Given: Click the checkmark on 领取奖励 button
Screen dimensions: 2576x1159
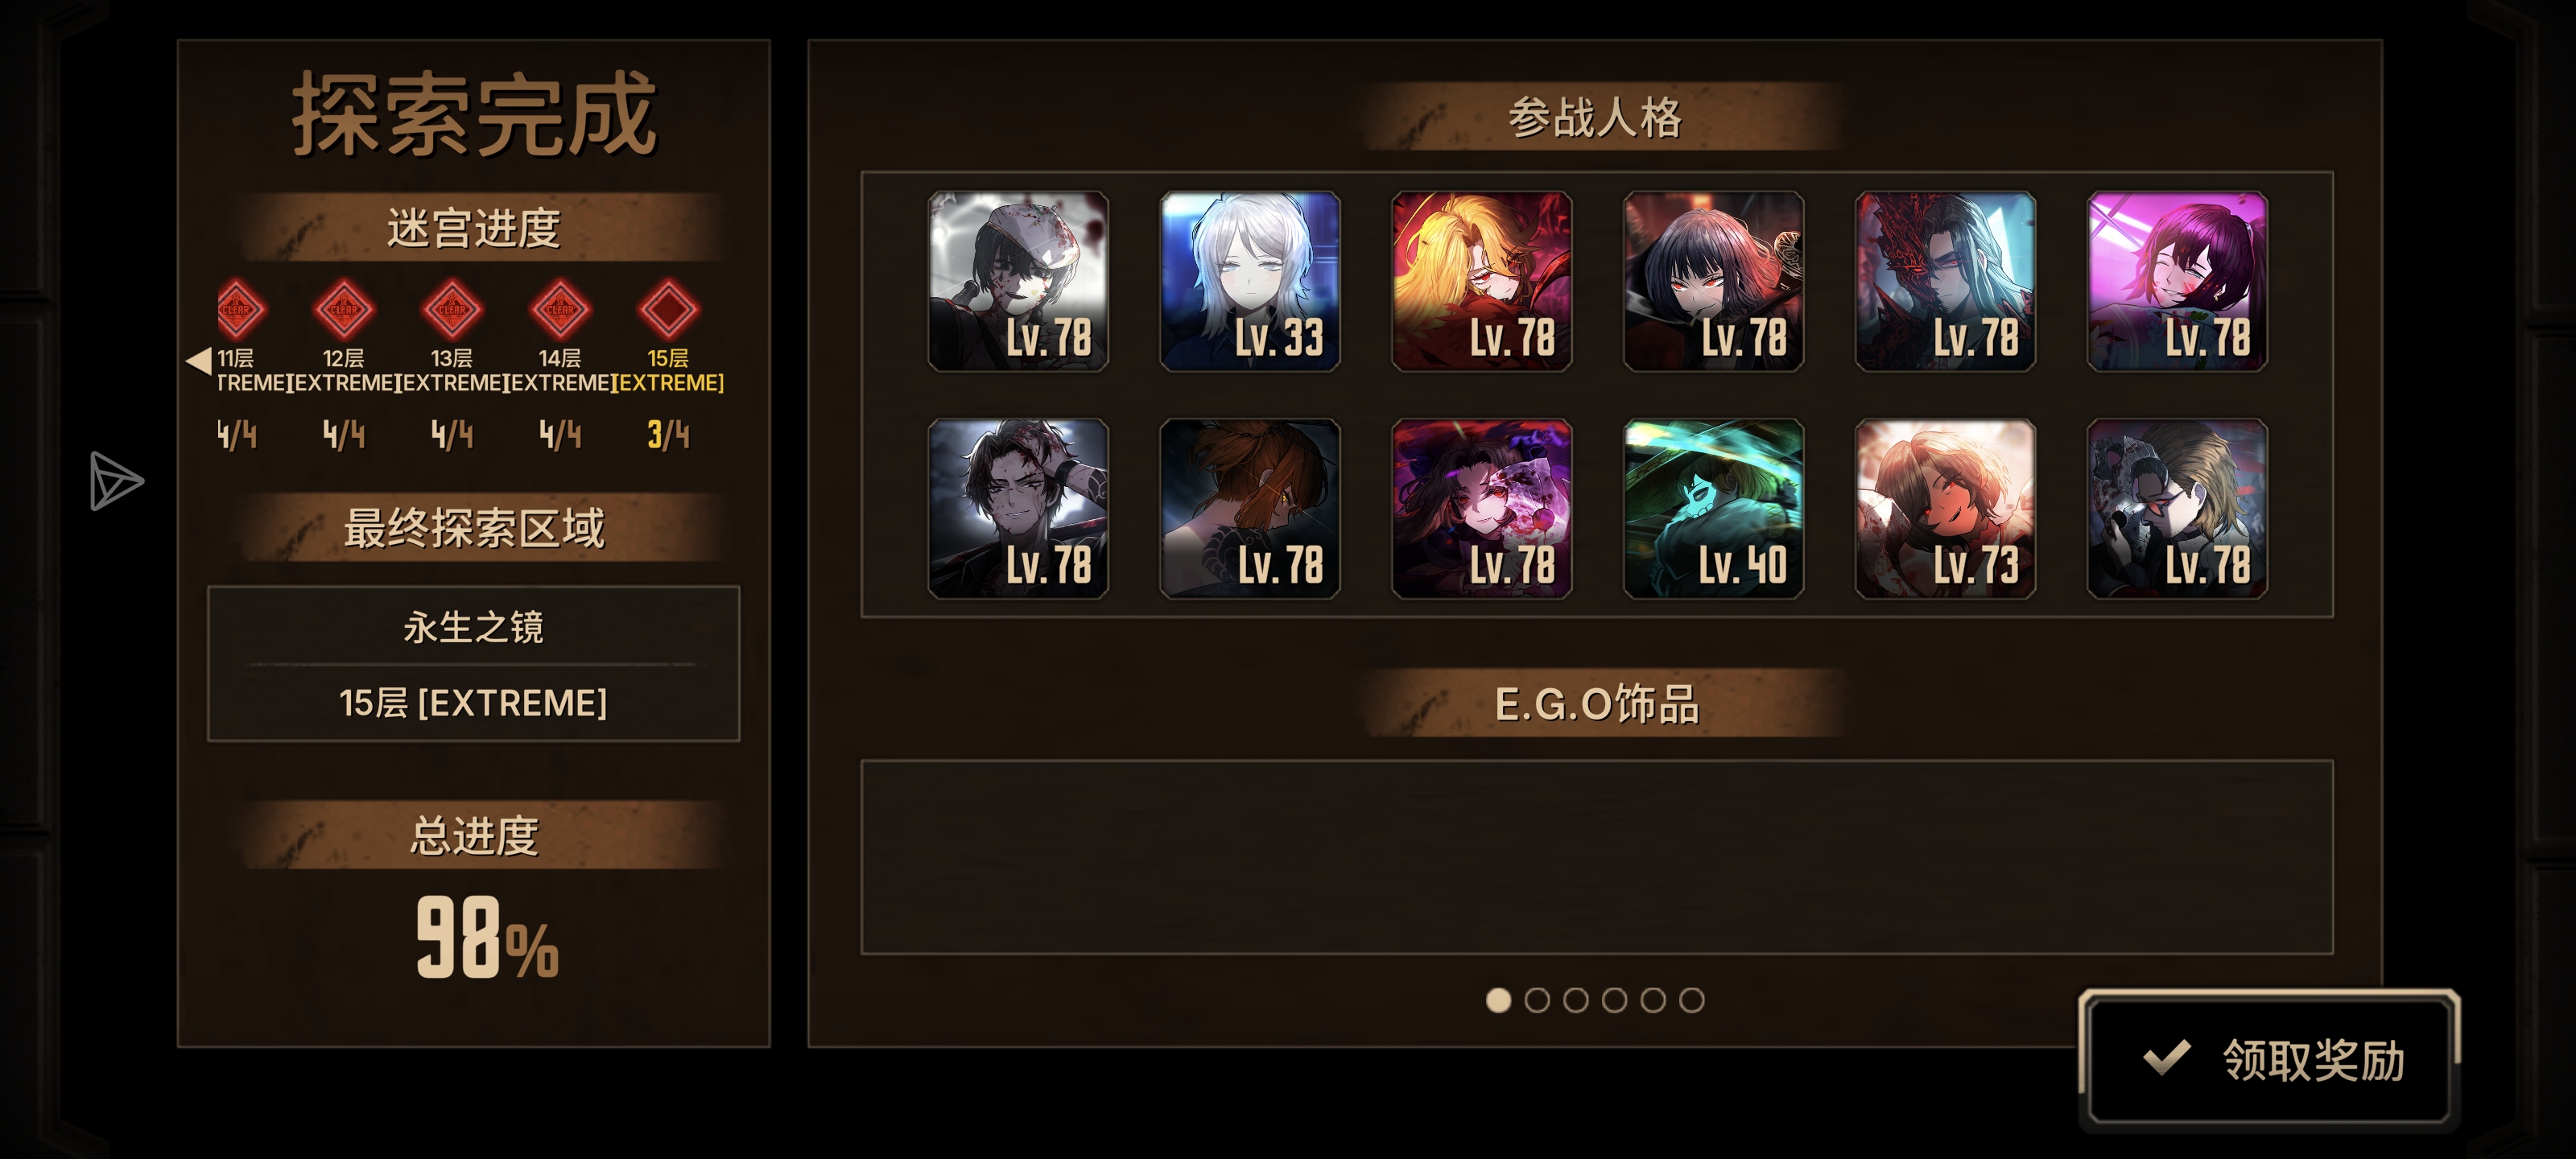Looking at the screenshot, I should tap(2167, 1057).
